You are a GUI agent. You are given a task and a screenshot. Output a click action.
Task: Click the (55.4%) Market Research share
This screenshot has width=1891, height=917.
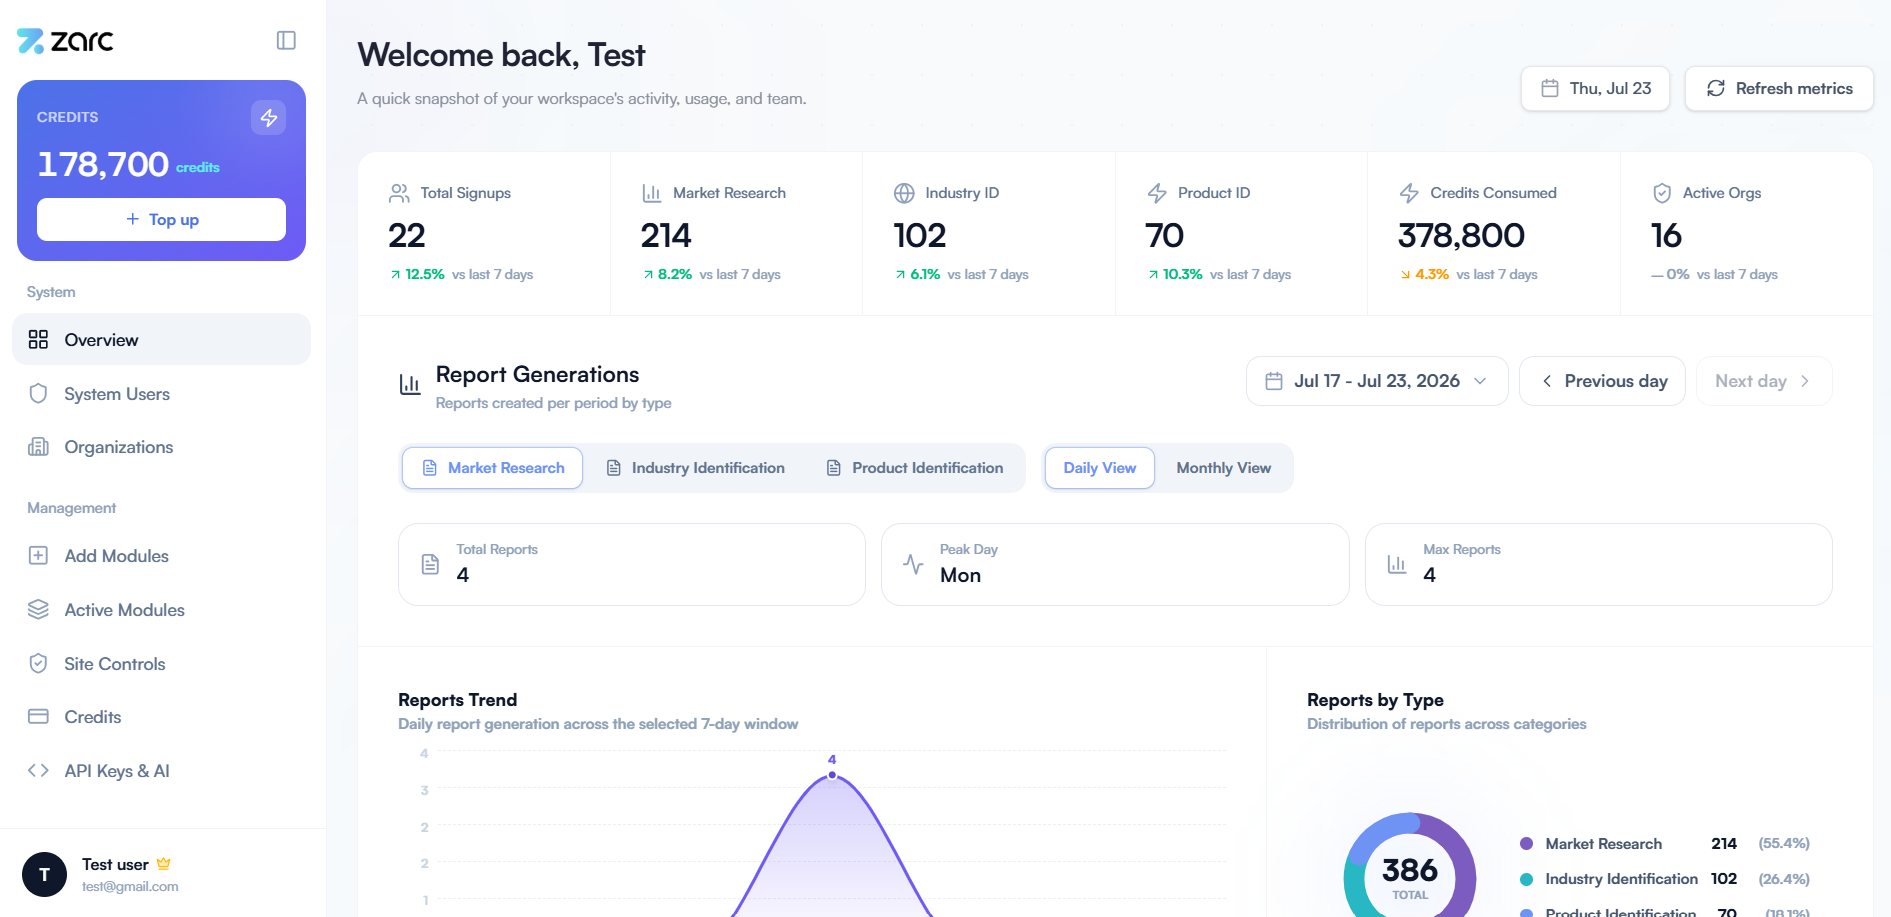click(1784, 843)
